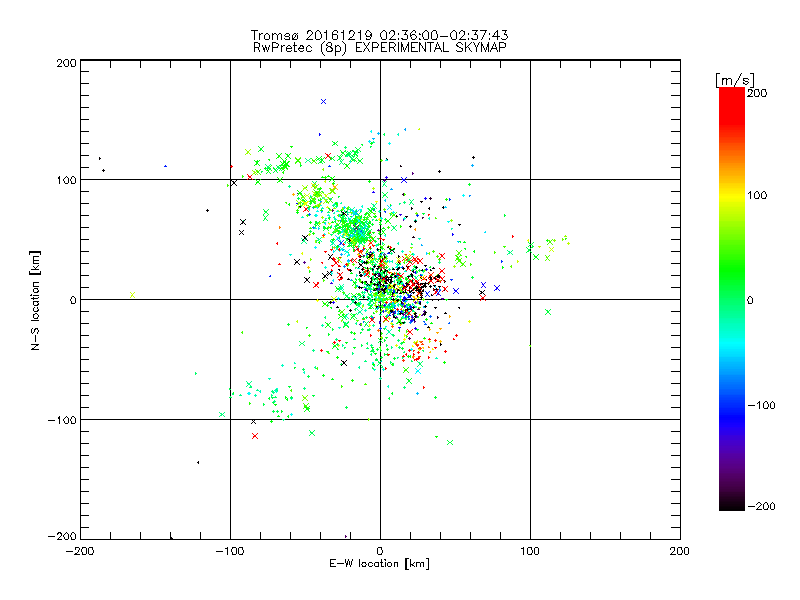Click the E-W axis tick label "0"
This screenshot has height=600, width=800.
point(380,551)
